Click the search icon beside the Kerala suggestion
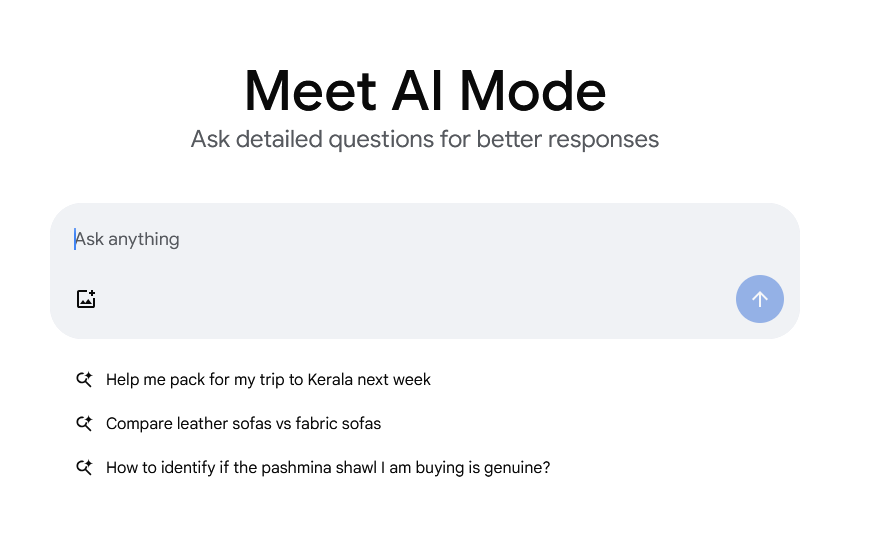876x534 pixels. (85, 380)
